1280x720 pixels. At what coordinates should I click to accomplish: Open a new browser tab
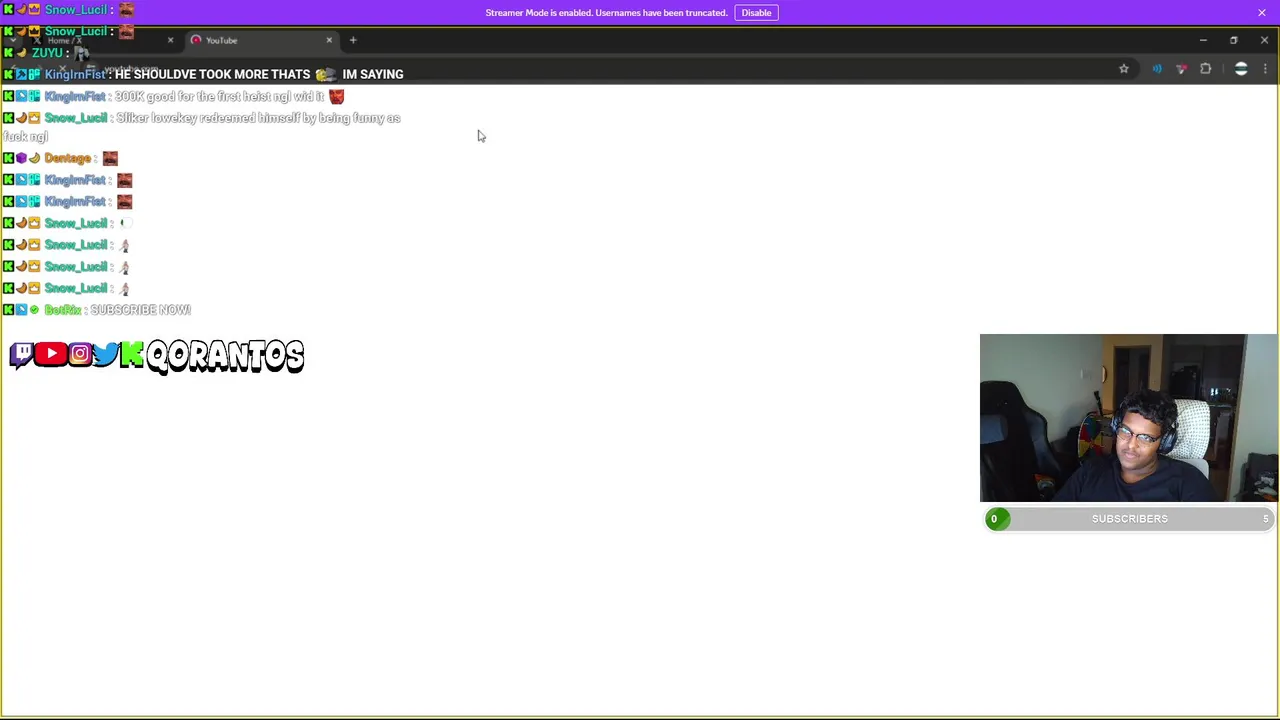coord(353,40)
